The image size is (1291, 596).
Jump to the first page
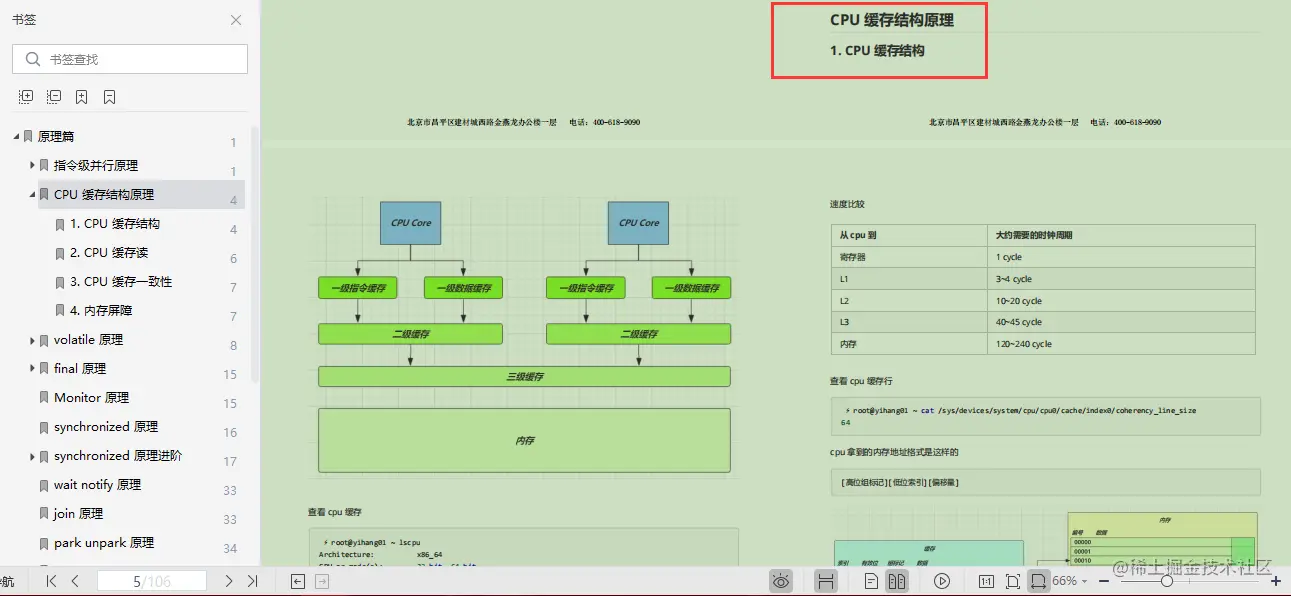(x=51, y=581)
